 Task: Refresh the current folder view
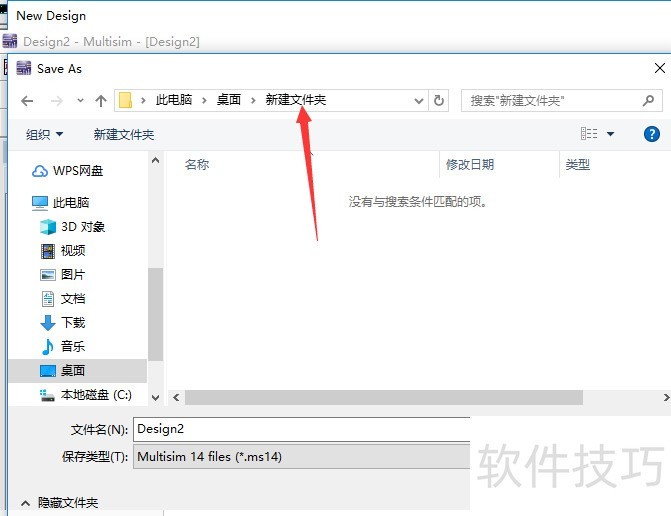[x=439, y=101]
